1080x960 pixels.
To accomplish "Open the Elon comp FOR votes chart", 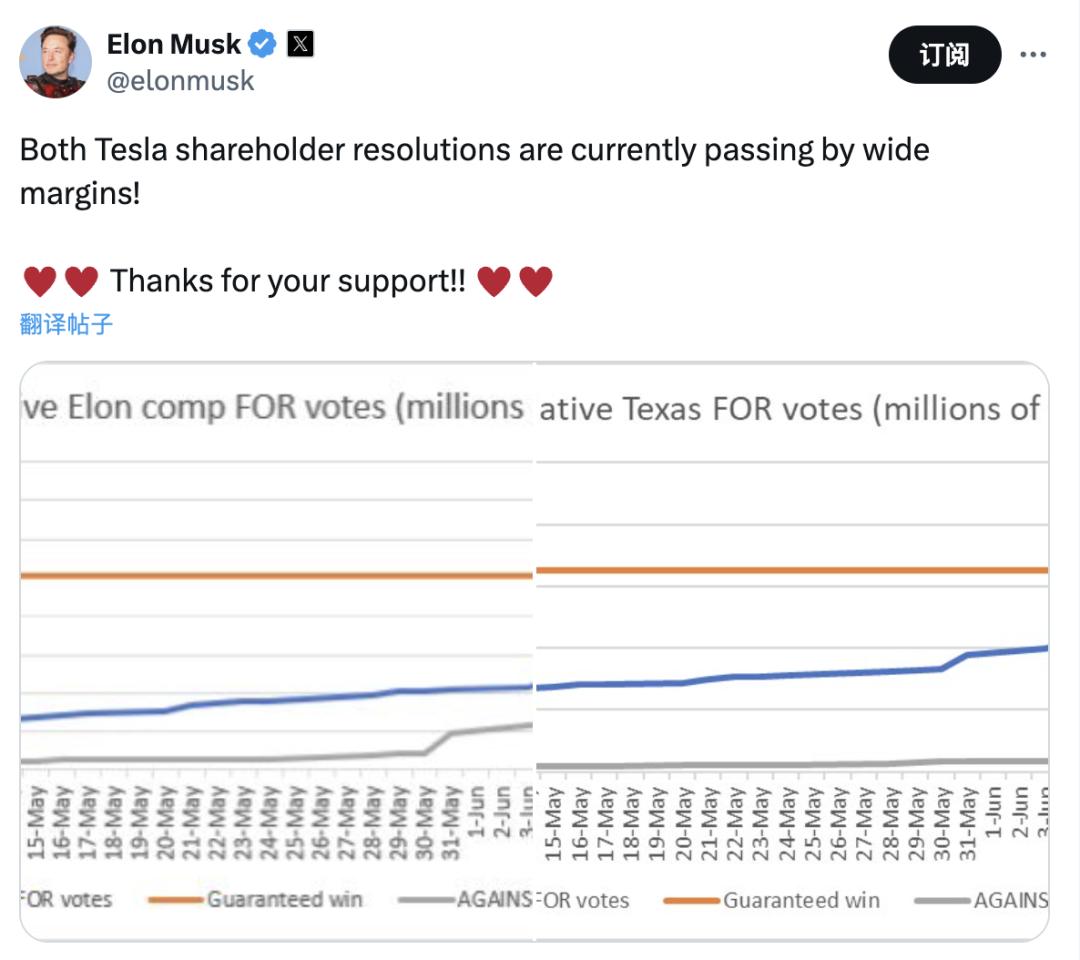I will [277, 650].
